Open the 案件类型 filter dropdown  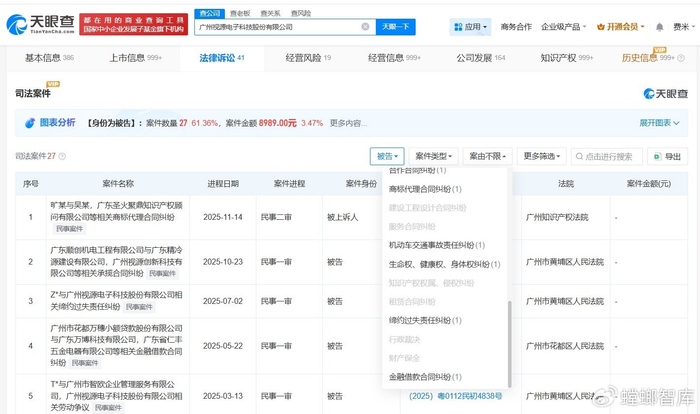(434, 157)
